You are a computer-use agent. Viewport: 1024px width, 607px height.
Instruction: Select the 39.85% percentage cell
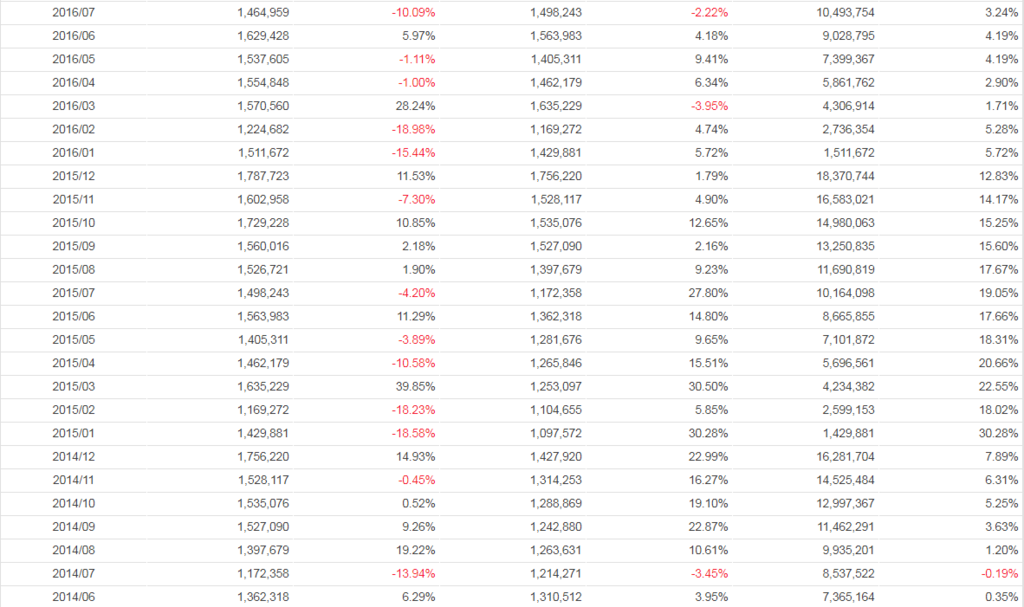415,387
